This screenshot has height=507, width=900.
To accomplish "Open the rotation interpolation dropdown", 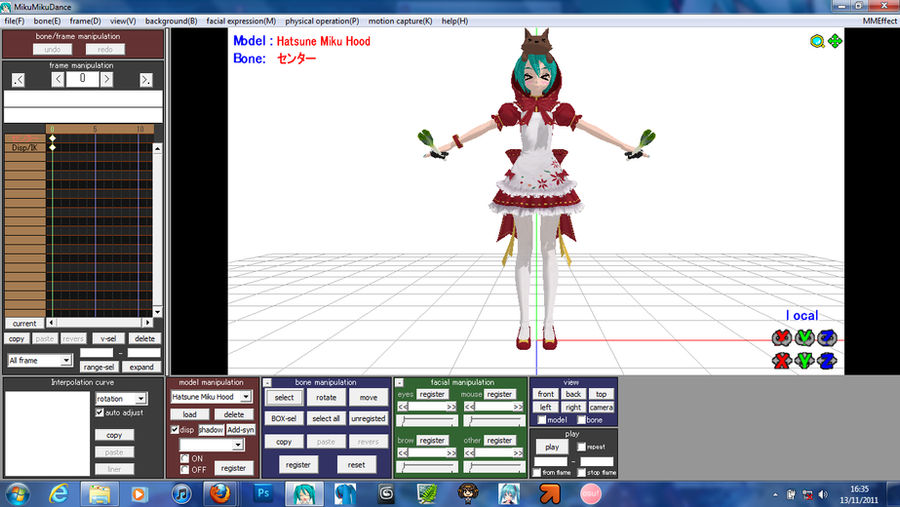I will [x=141, y=398].
